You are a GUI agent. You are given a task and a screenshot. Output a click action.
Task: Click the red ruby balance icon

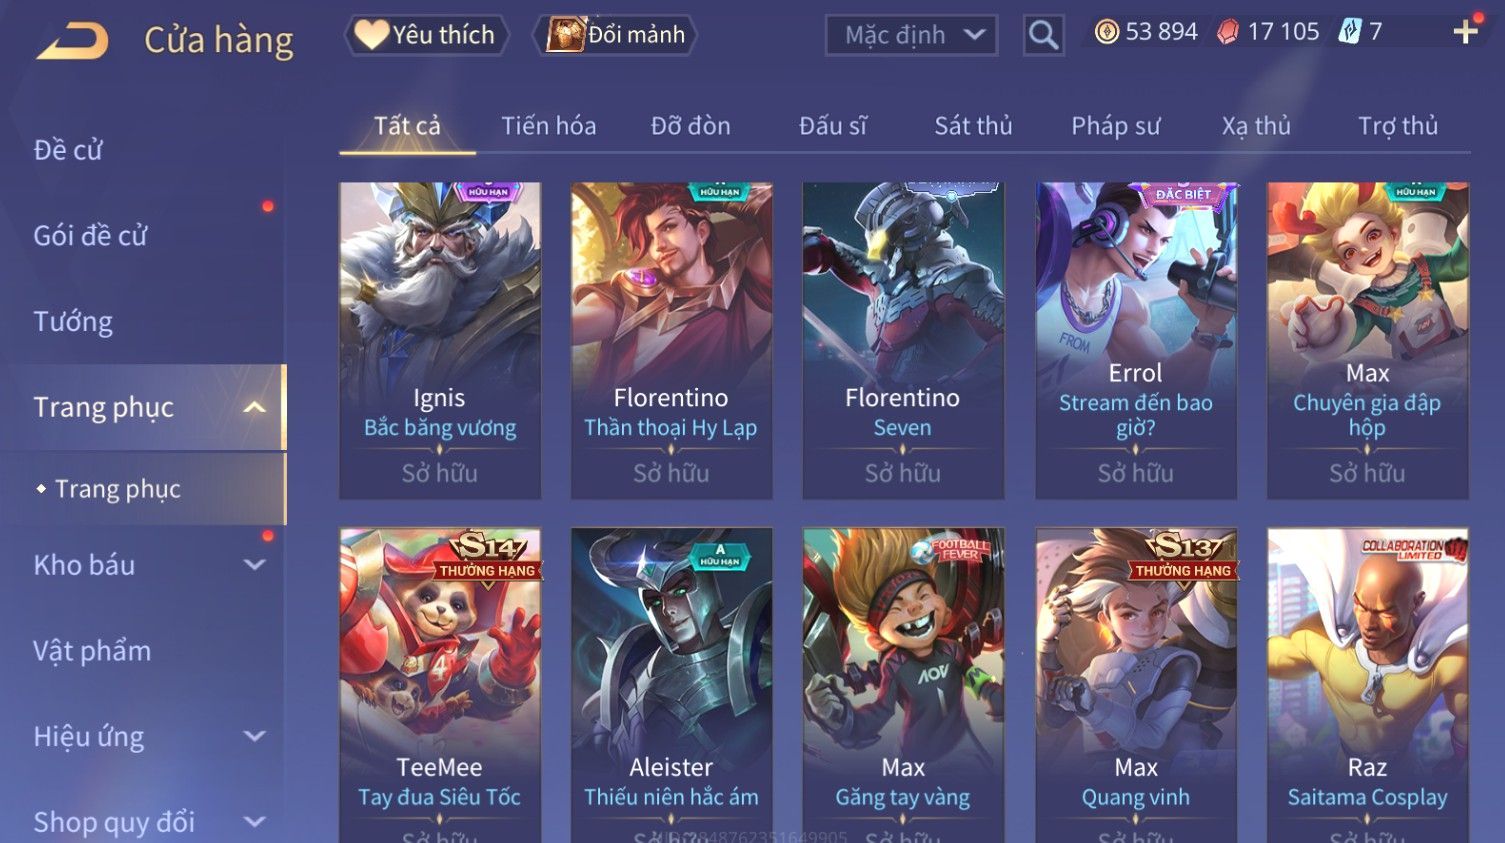coord(1228,33)
